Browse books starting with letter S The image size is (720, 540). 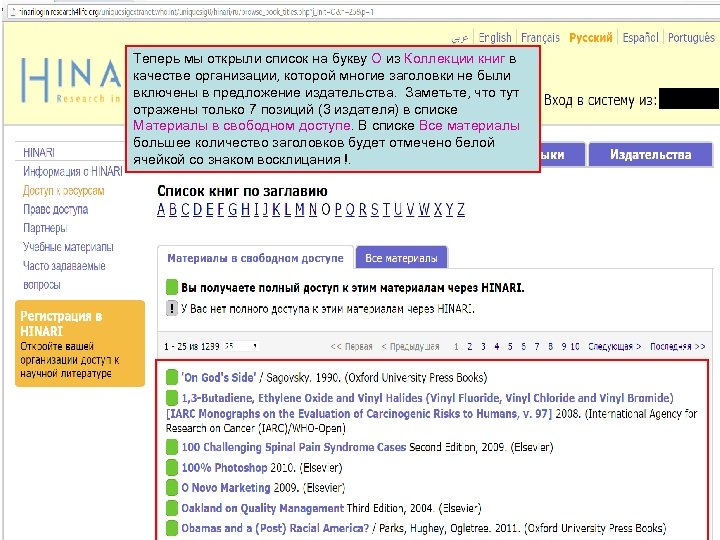point(375,209)
